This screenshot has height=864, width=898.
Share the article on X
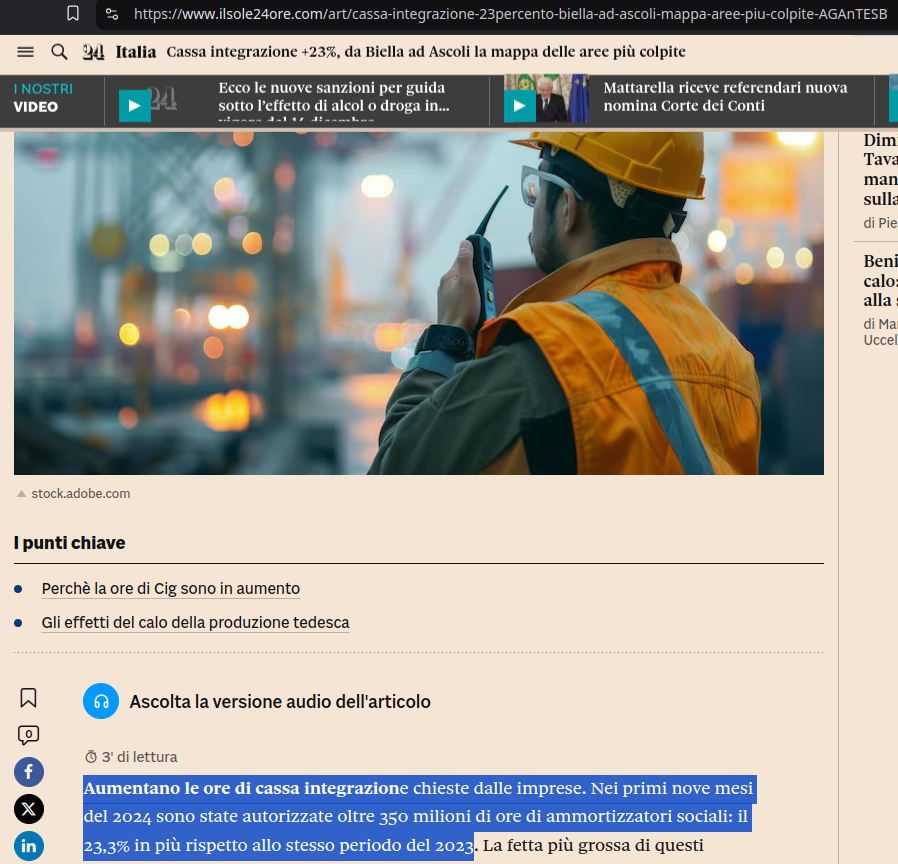28,808
